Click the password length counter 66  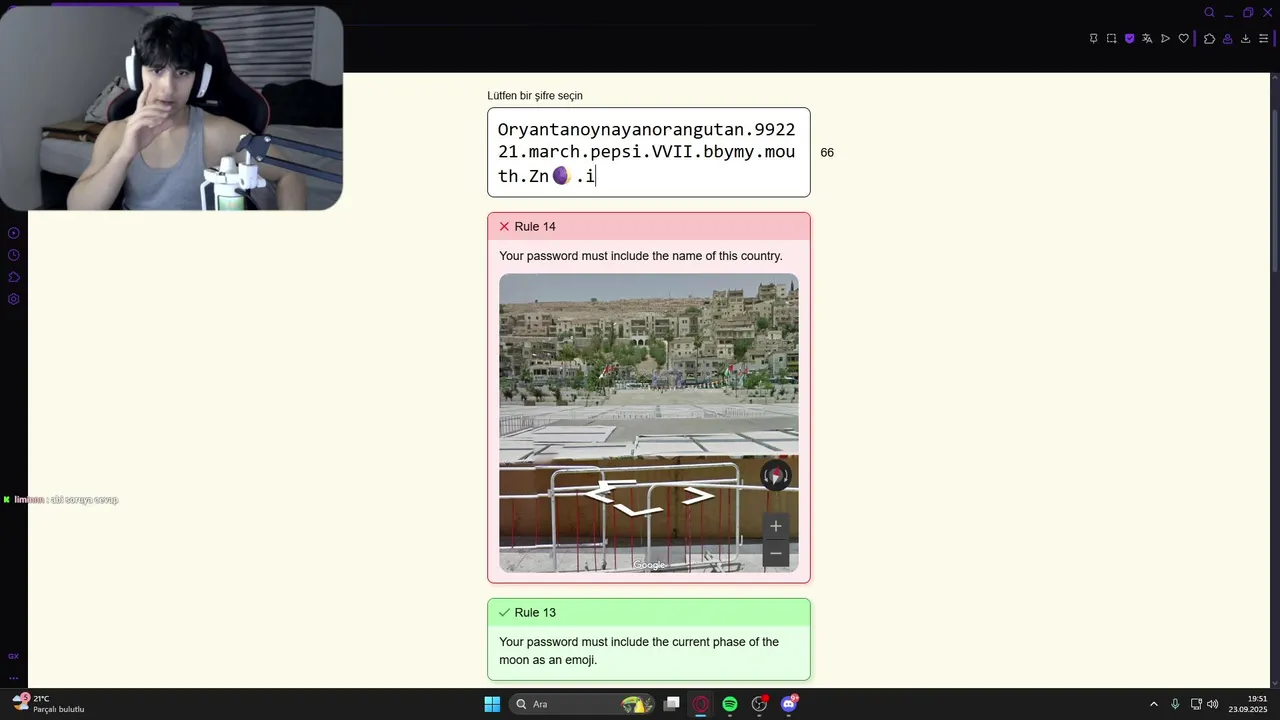pos(827,153)
